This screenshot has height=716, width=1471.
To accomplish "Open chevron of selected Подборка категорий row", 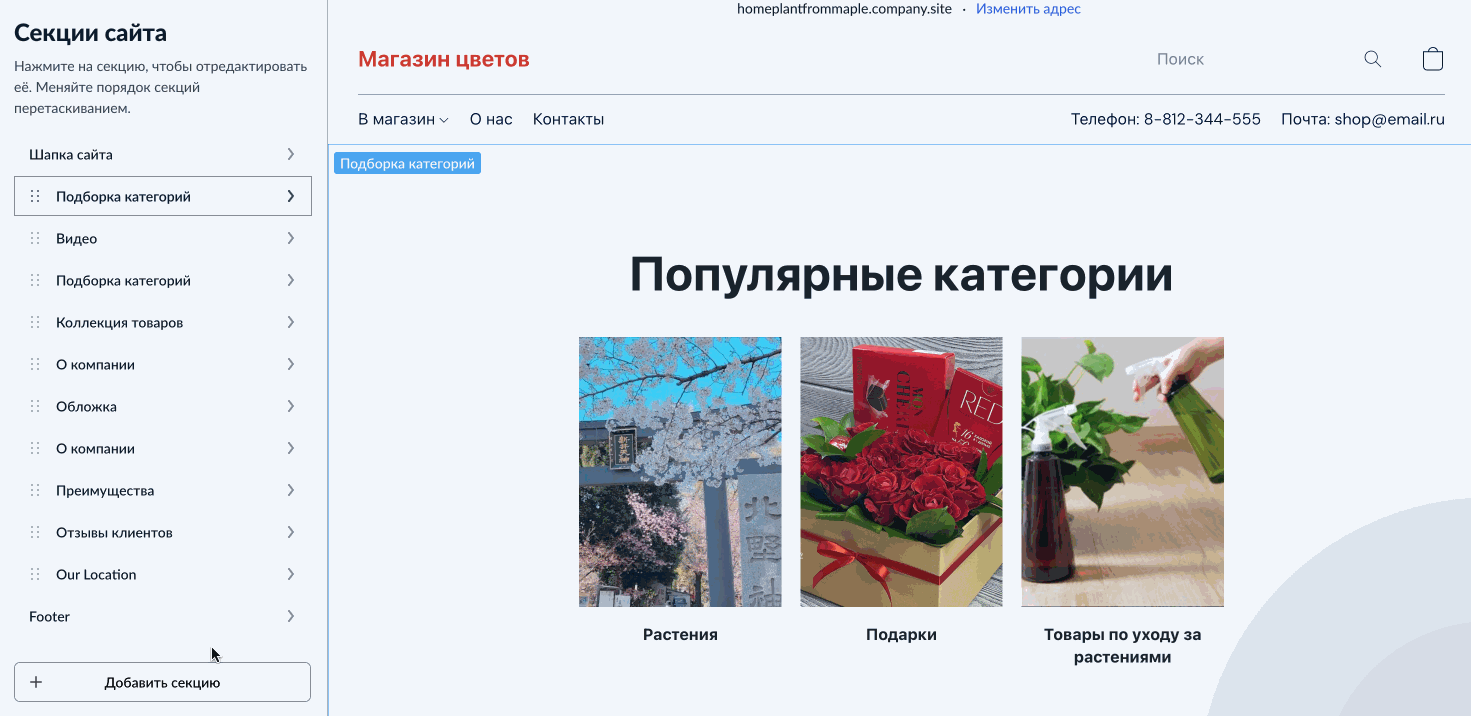I will click(291, 196).
